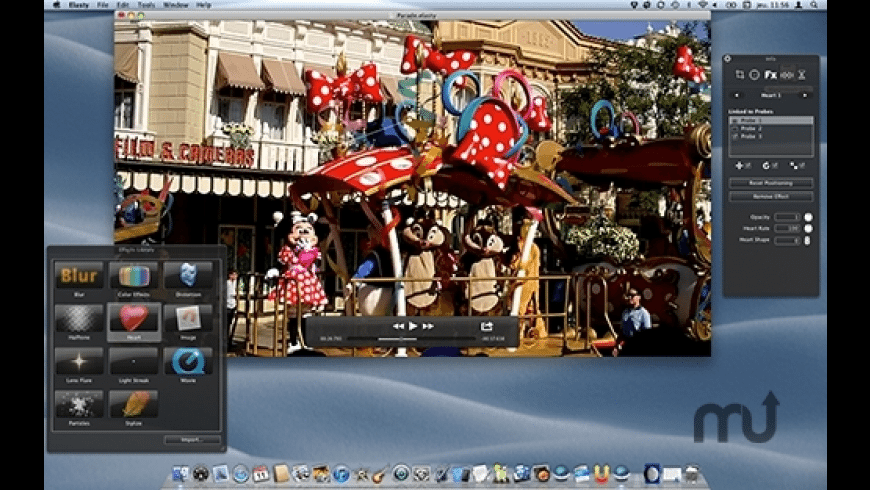Click the Reset Positioning button
The image size is (870, 490).
770,183
